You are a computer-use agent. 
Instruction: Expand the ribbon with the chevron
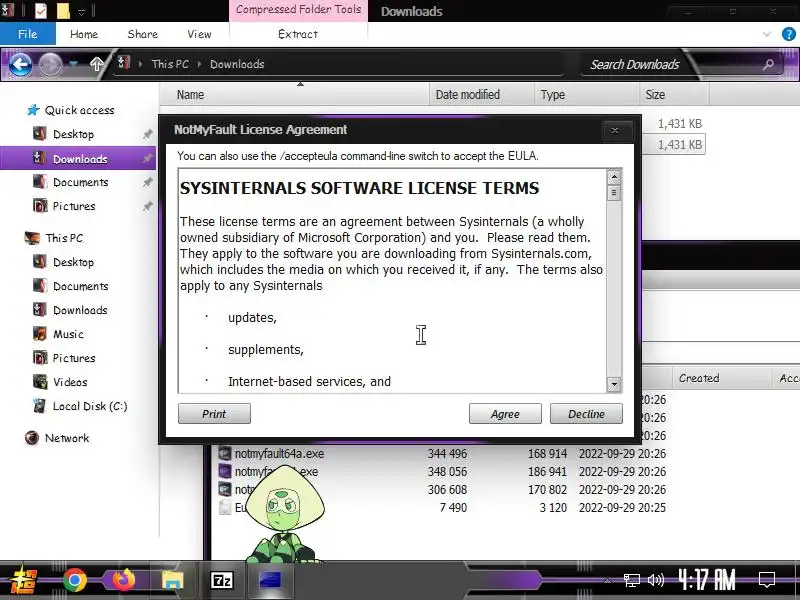tap(767, 34)
